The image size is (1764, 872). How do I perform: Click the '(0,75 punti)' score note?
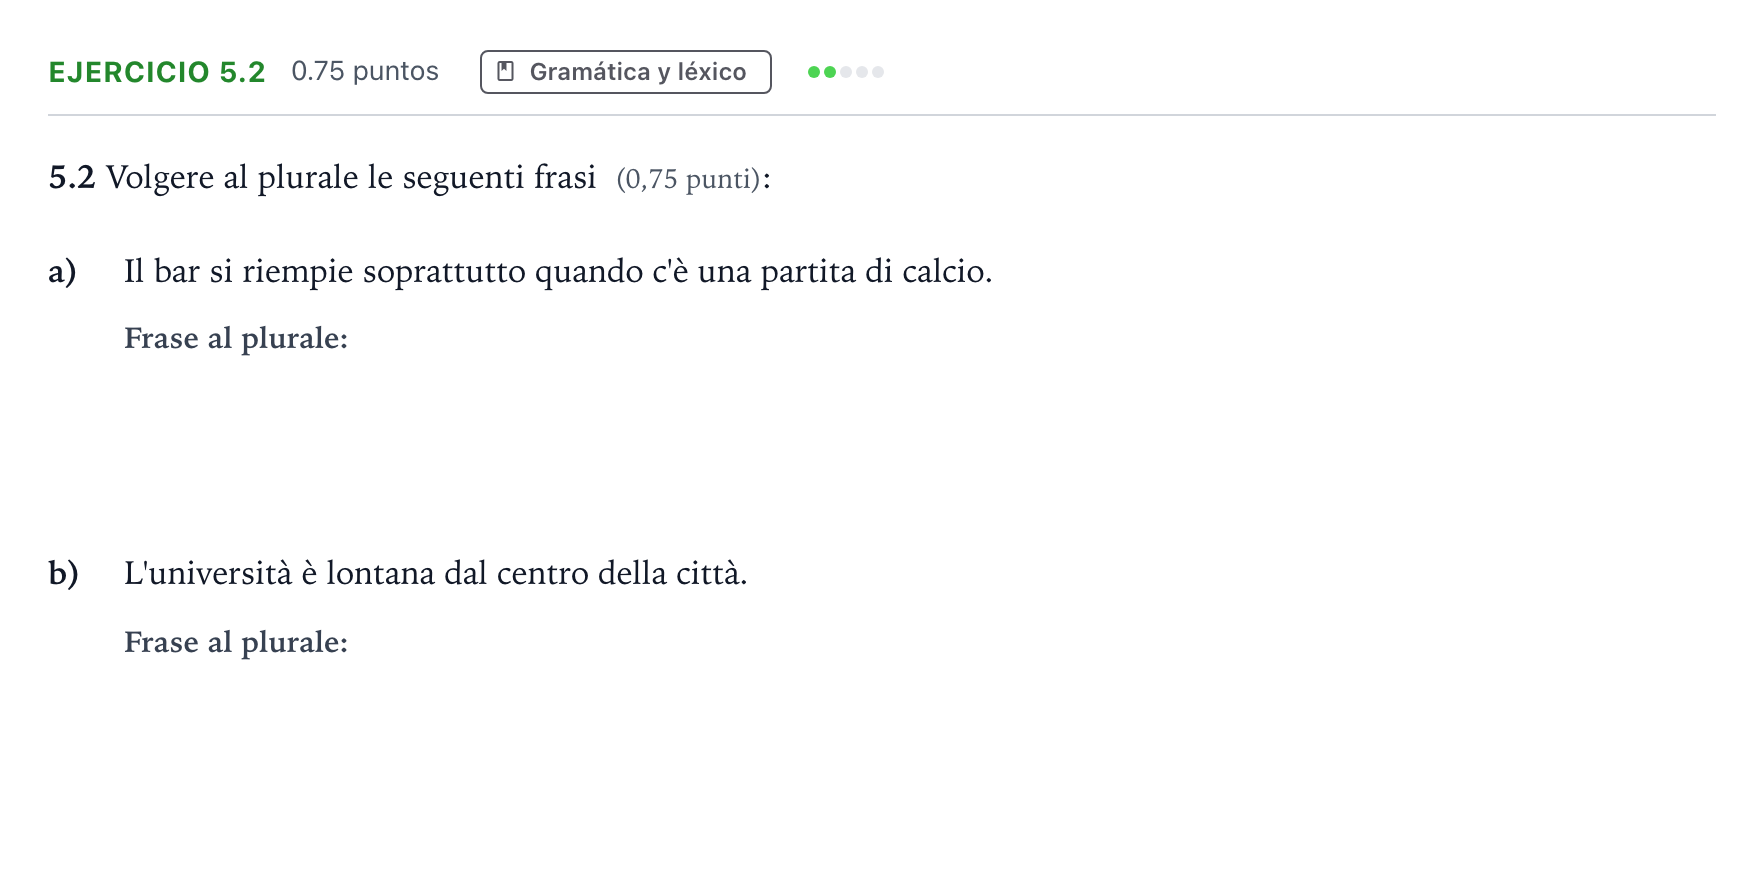point(688,179)
